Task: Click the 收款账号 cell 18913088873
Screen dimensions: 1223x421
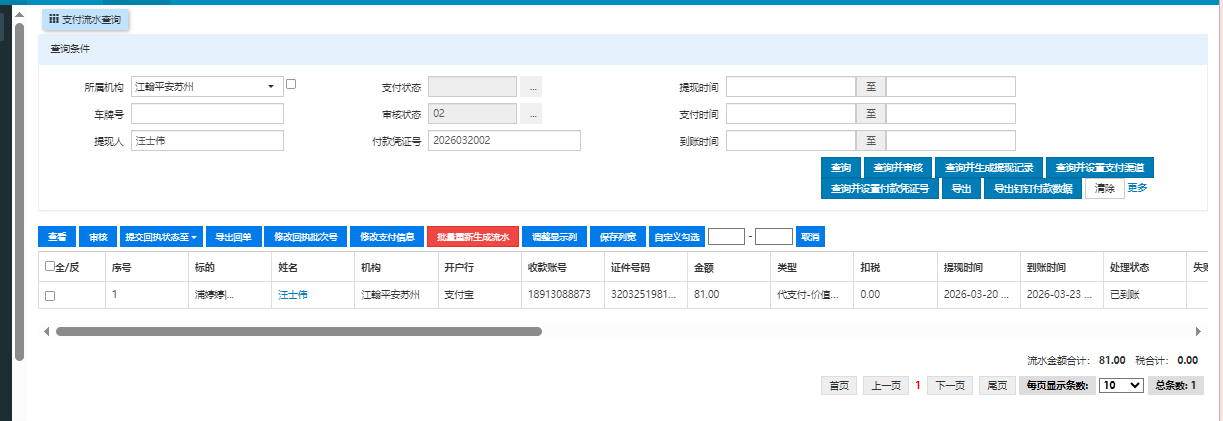Action: (561, 295)
